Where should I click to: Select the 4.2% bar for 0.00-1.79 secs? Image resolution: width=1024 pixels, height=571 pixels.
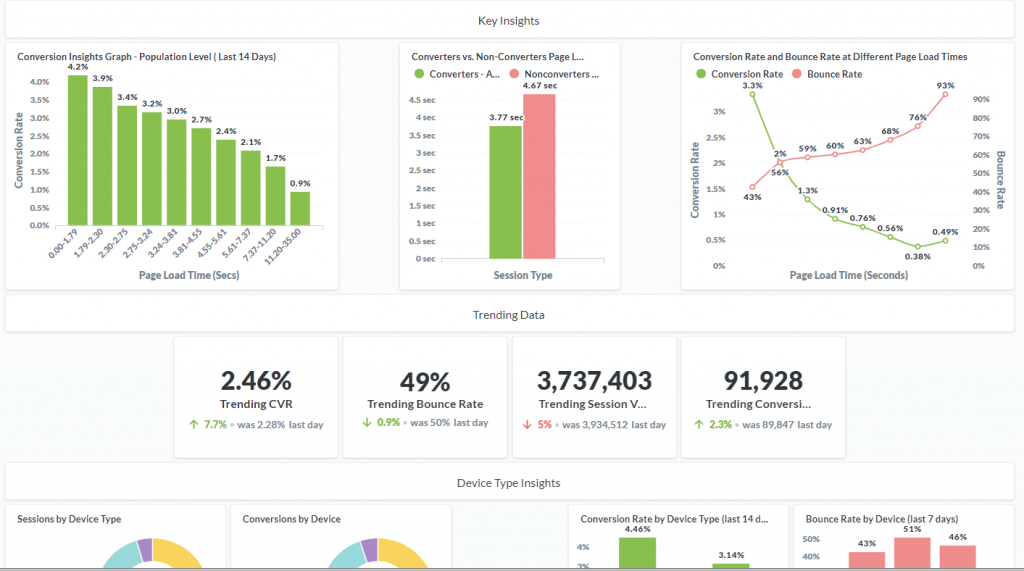click(x=78, y=150)
